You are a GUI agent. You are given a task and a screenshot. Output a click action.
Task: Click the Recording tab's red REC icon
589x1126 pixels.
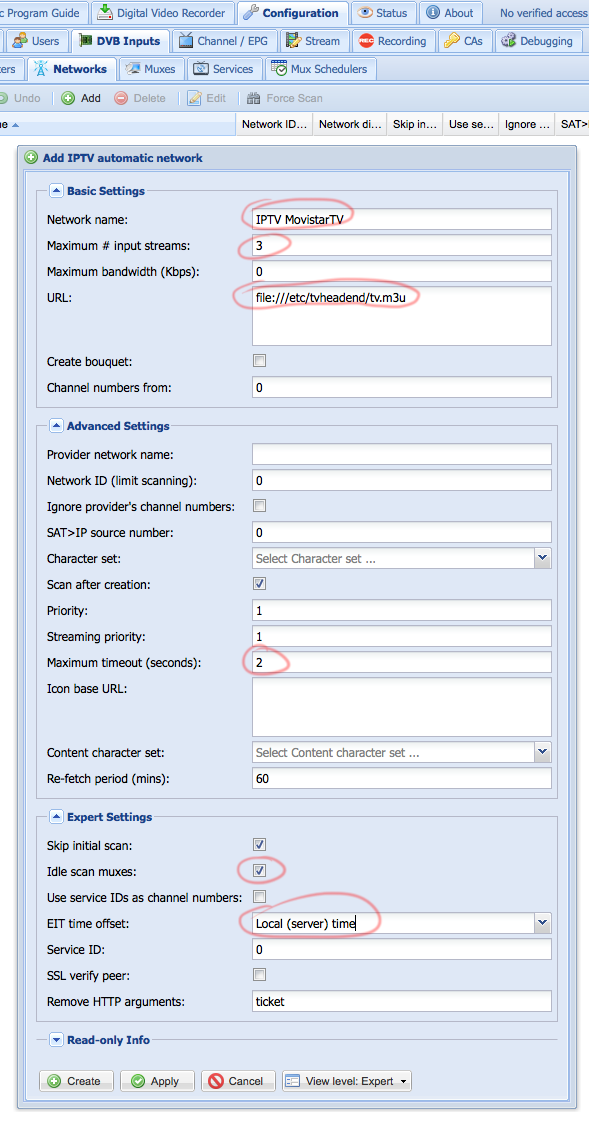pyautogui.click(x=366, y=41)
